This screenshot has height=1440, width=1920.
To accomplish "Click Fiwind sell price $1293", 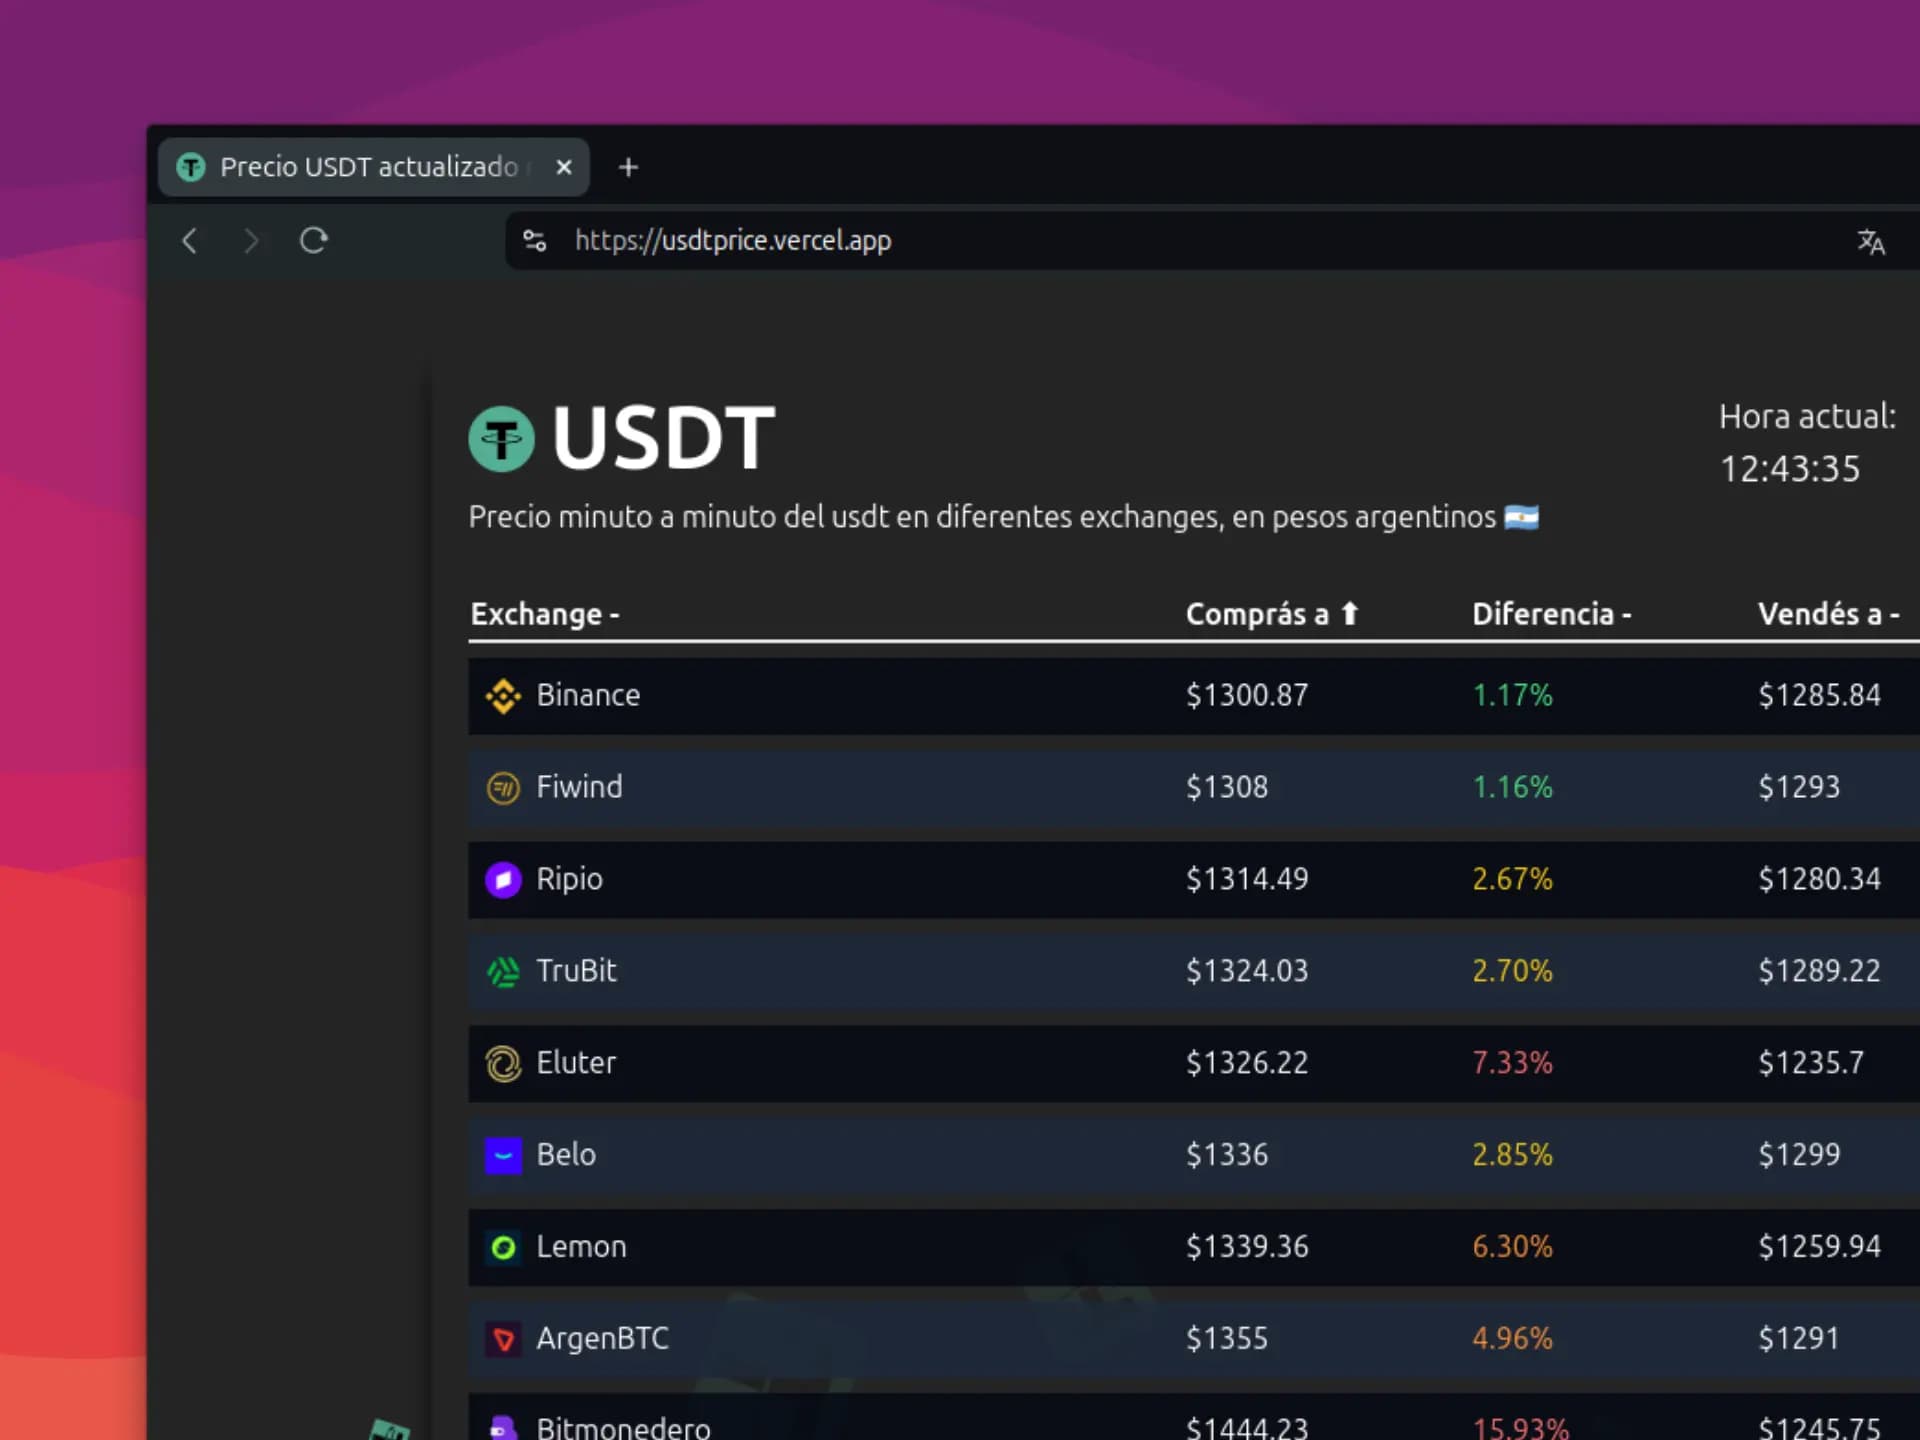I will pyautogui.click(x=1799, y=787).
